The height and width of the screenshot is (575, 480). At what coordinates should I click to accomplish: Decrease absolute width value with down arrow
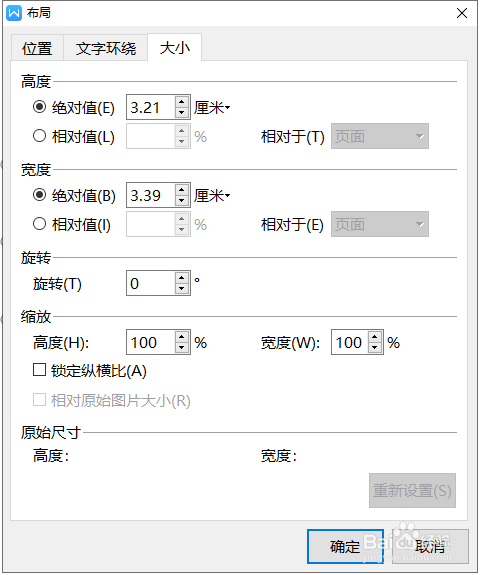pos(182,201)
